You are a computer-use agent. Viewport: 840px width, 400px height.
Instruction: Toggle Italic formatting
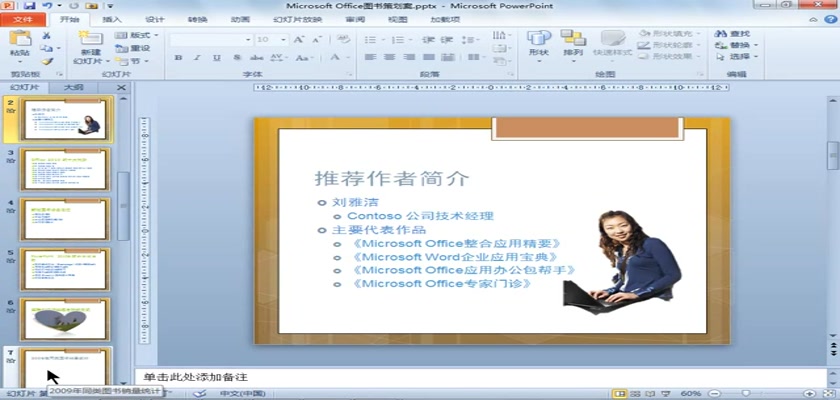click(197, 57)
